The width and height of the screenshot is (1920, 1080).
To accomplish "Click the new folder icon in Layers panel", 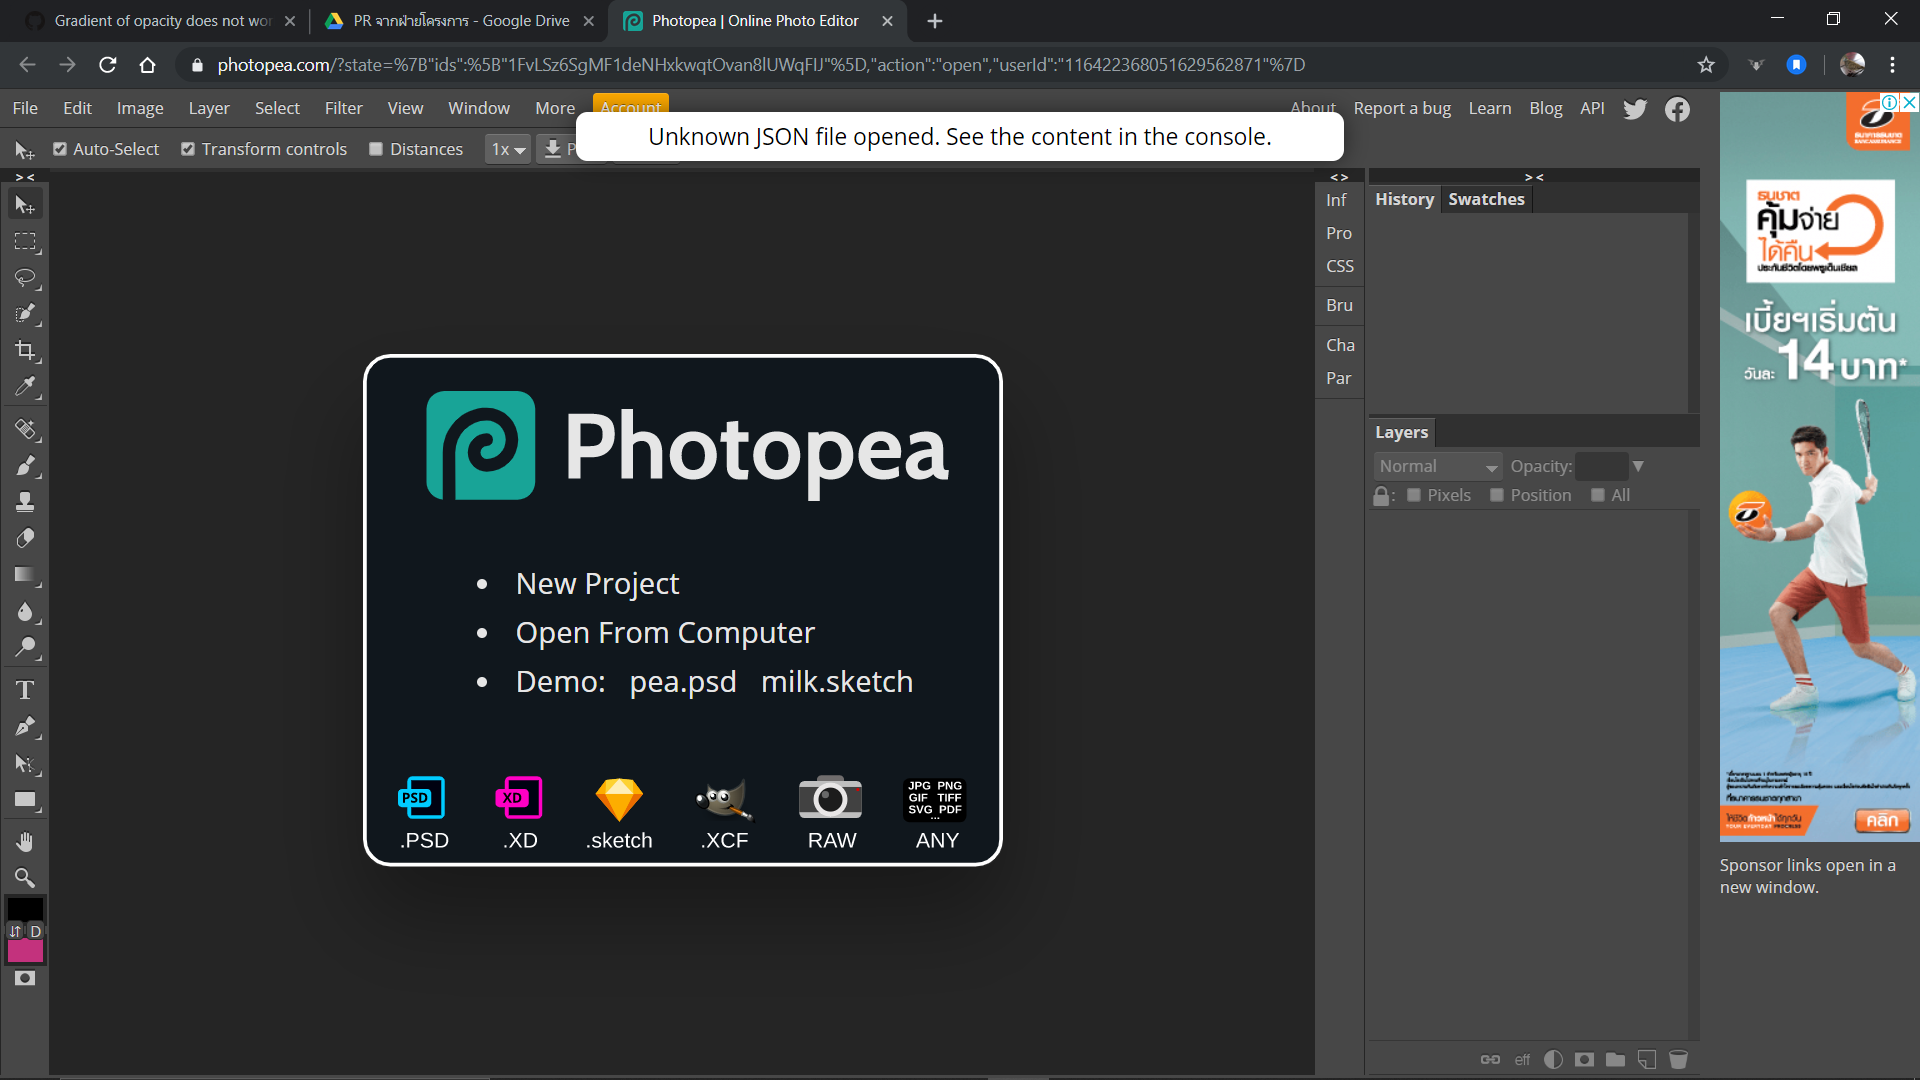I will tap(1615, 1059).
